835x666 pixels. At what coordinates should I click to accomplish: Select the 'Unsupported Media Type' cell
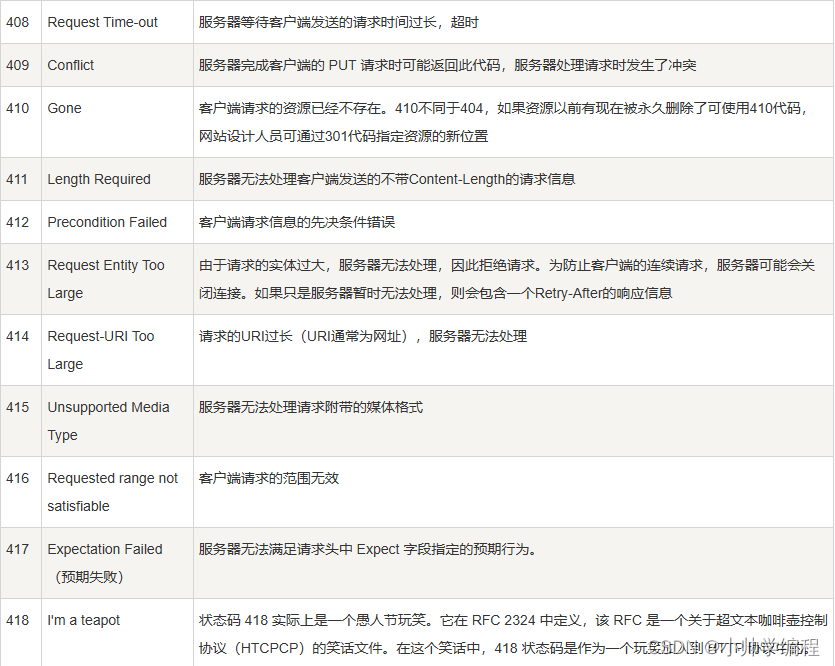click(117, 421)
